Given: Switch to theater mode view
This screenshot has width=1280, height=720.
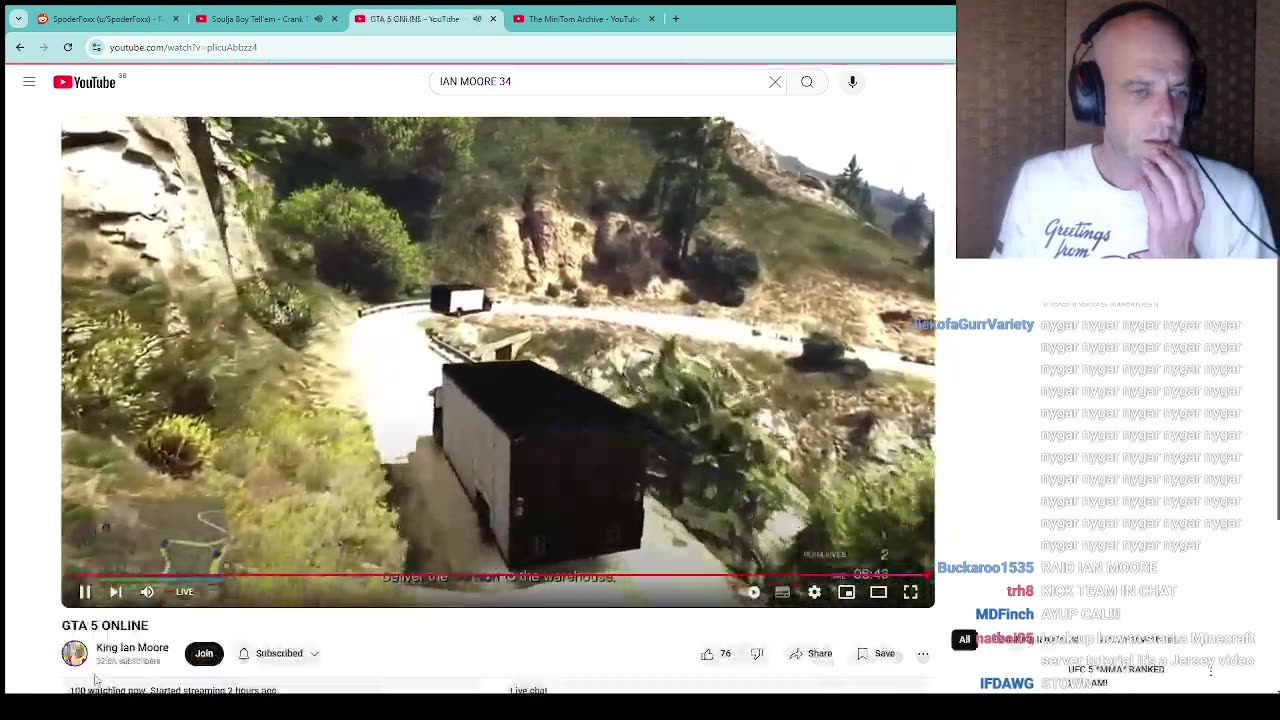Looking at the screenshot, I should tap(879, 592).
